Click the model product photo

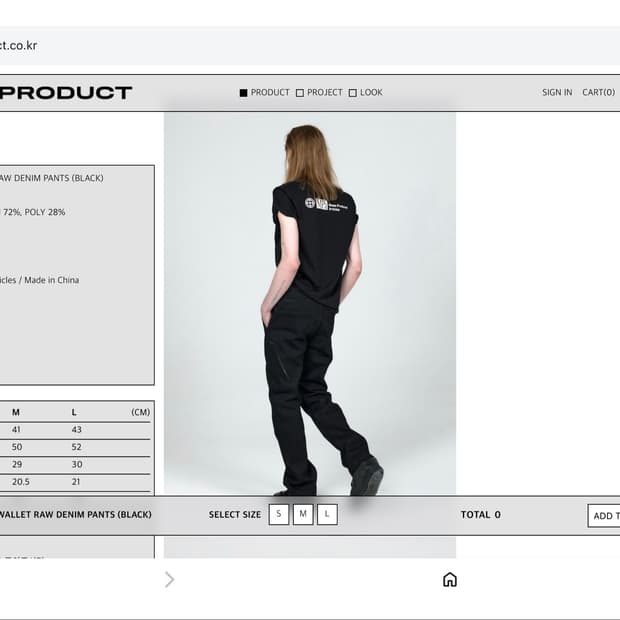point(310,304)
